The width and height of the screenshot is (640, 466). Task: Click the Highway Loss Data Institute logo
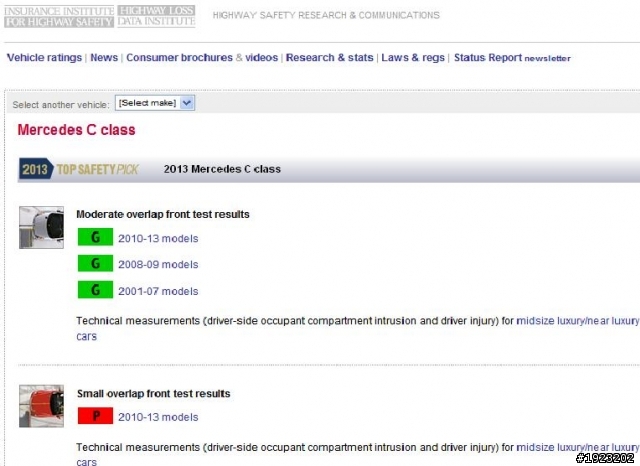[156, 16]
